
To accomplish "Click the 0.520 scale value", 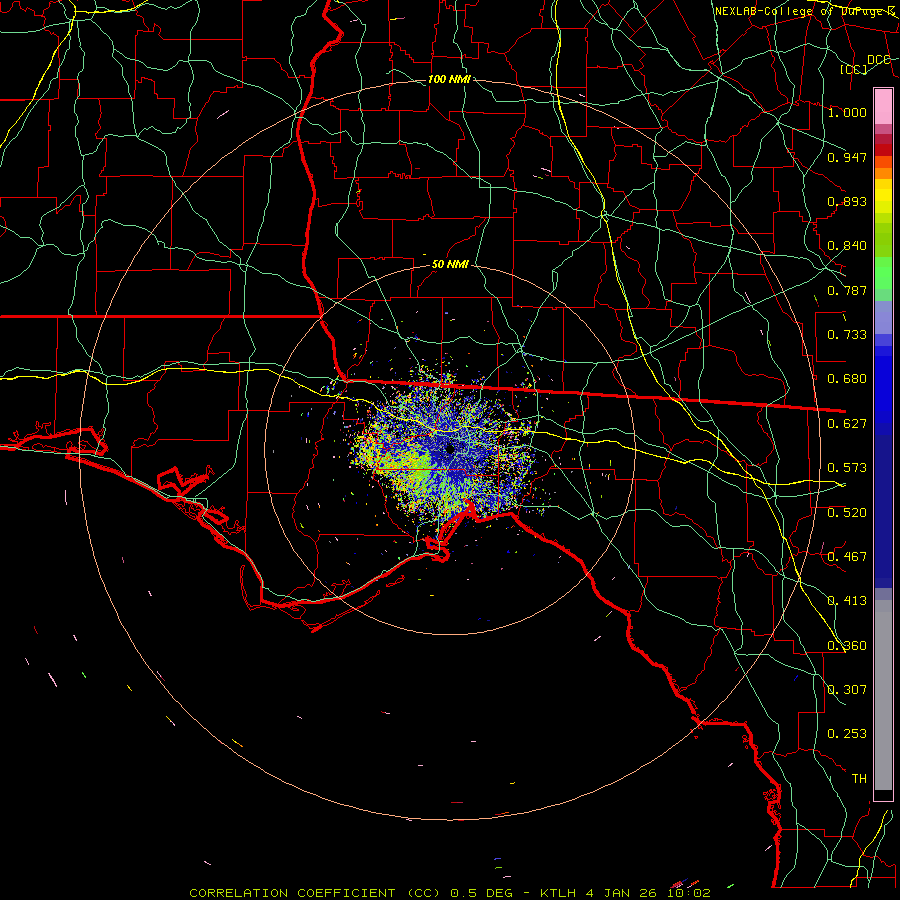I will 847,513.
